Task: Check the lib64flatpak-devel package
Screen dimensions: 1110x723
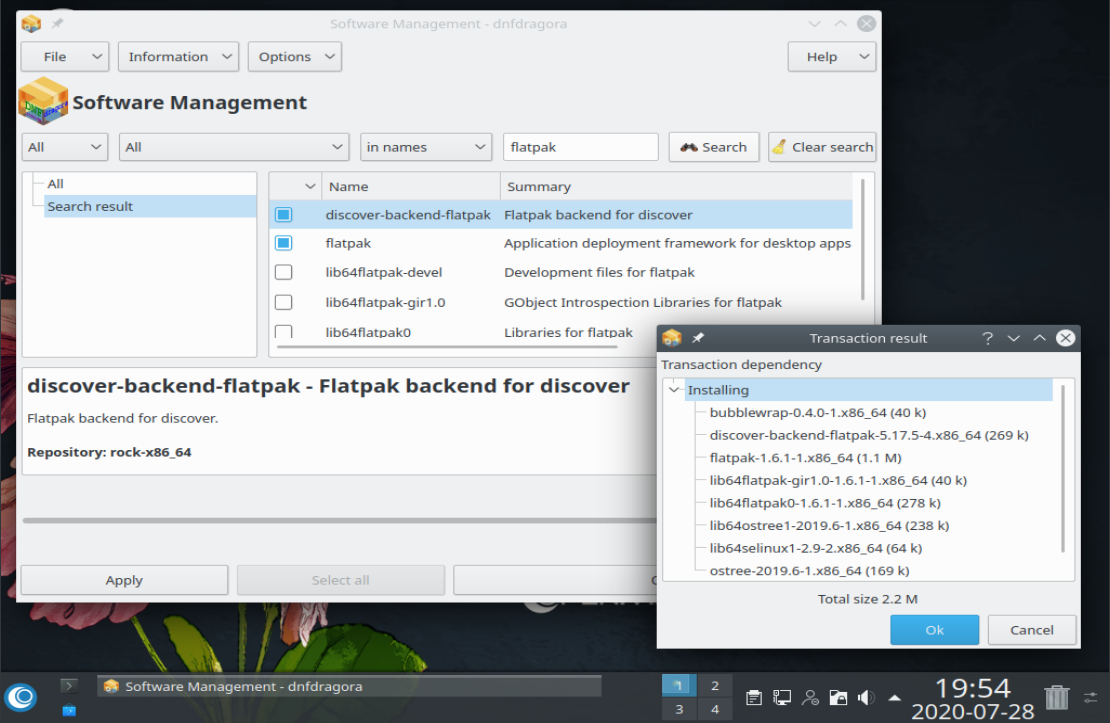Action: [x=283, y=272]
